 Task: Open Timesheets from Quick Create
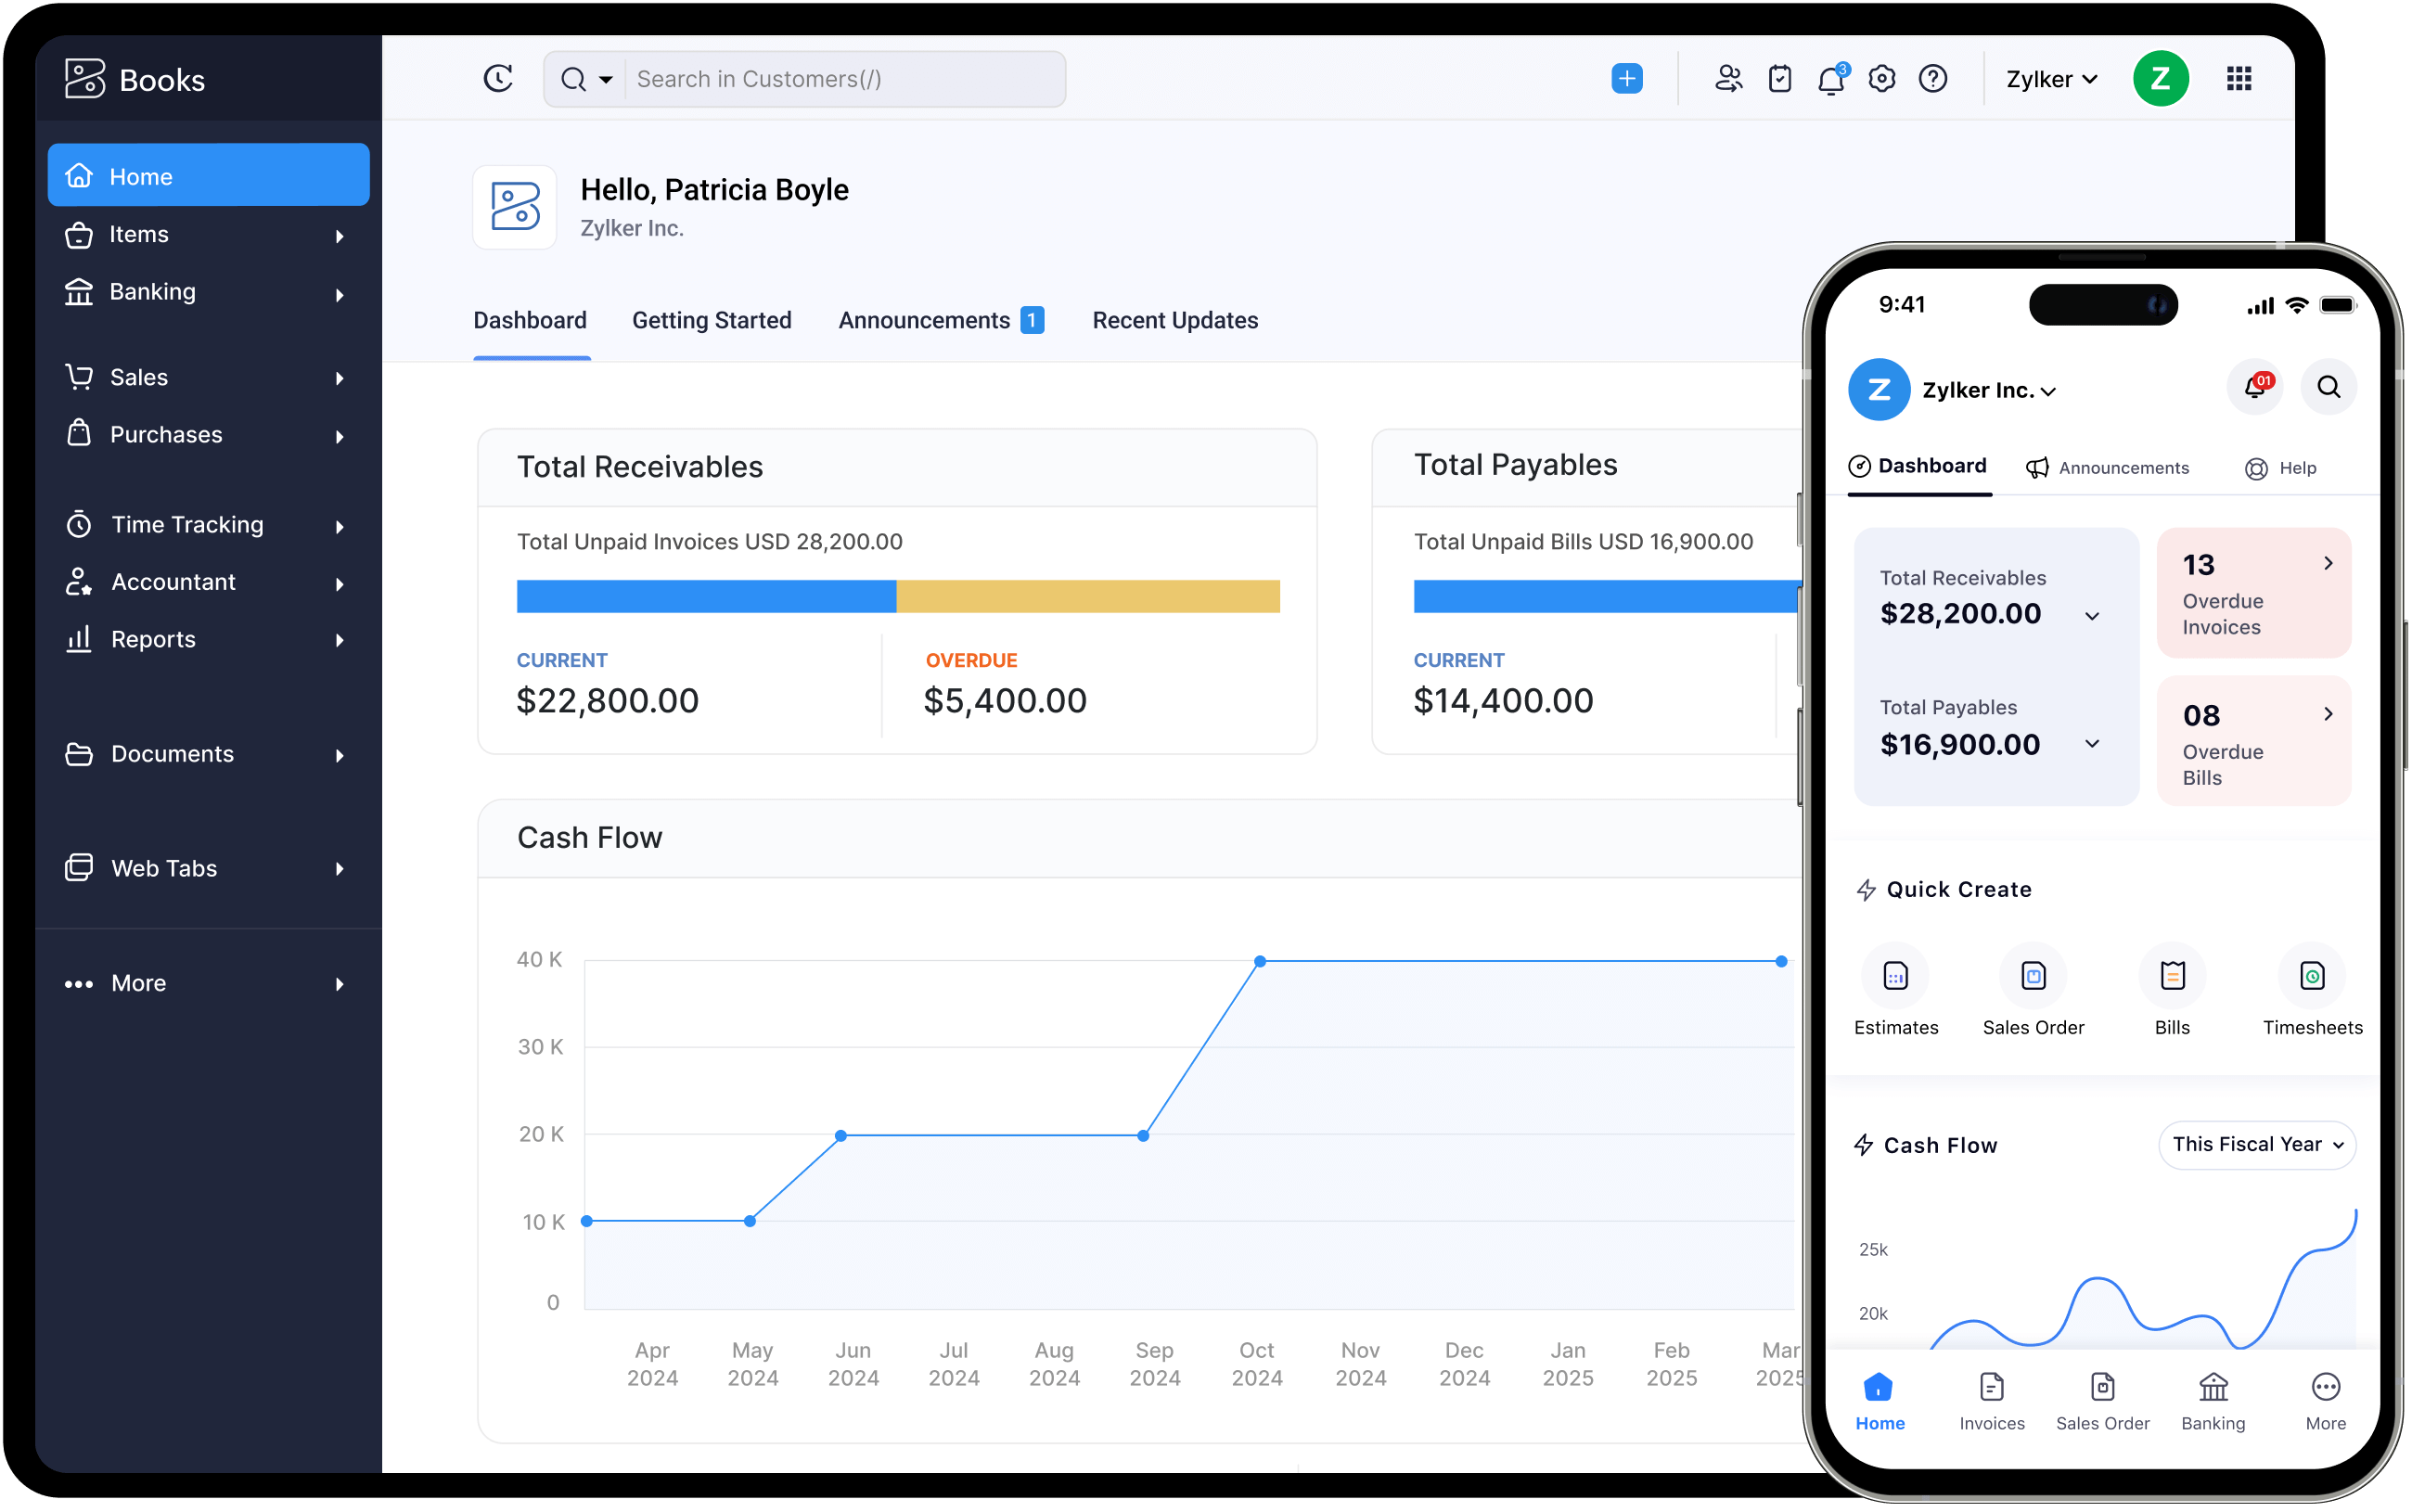coord(2311,977)
